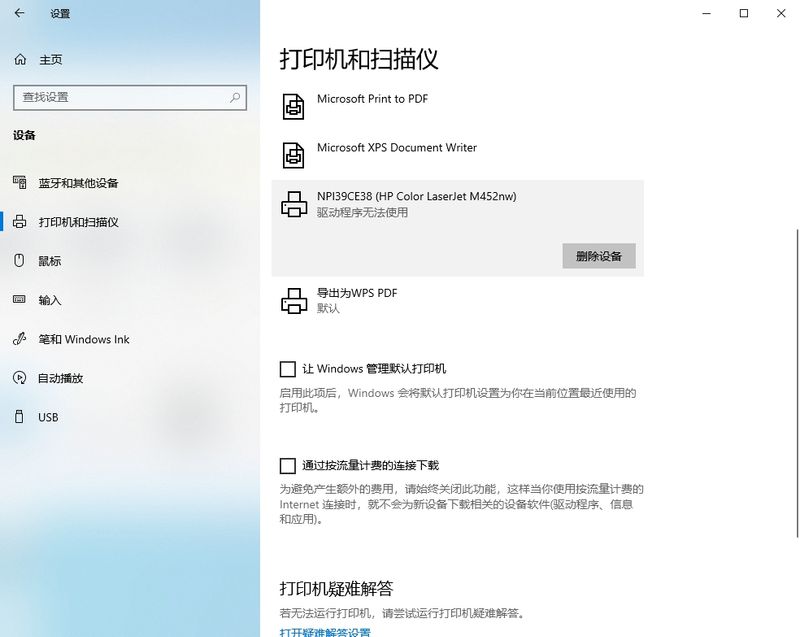
Task: Open the 输入 settings page
Action: (x=50, y=300)
